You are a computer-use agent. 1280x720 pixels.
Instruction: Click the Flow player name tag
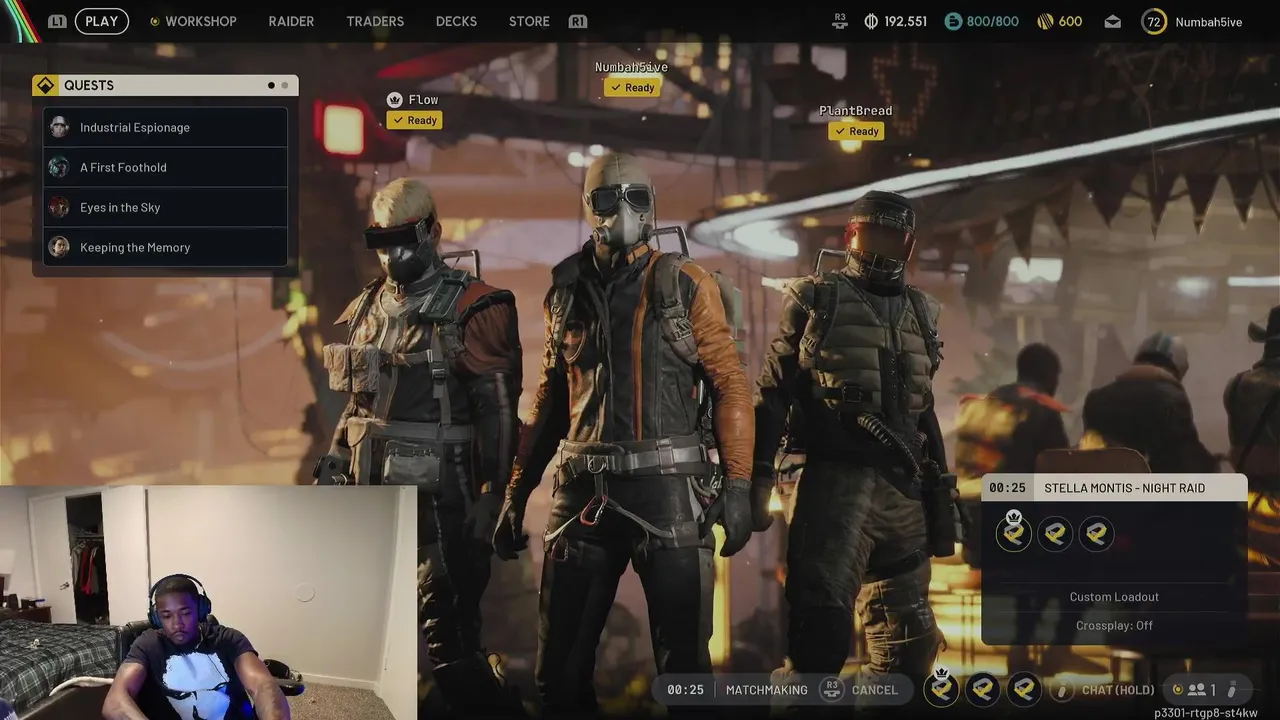423,100
